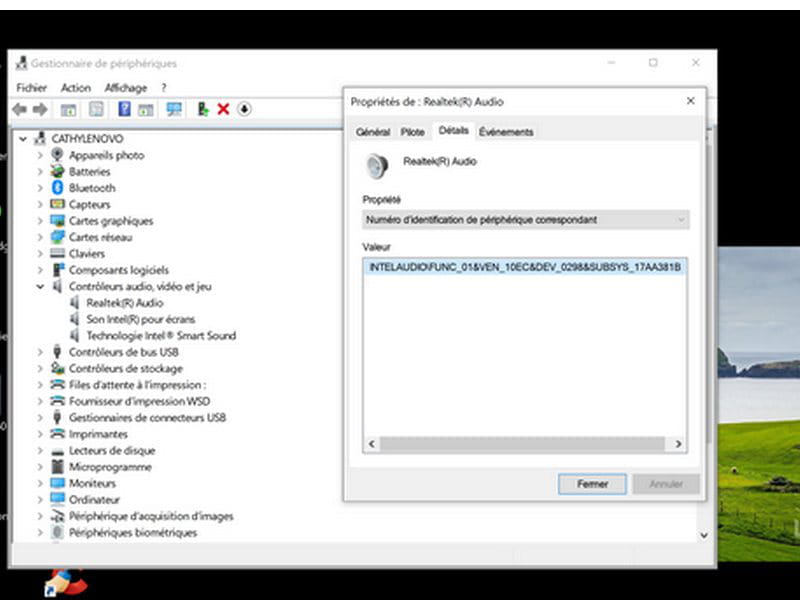This screenshot has width=800, height=600.
Task: Expand the Imprimantes category
Action: click(x=40, y=434)
